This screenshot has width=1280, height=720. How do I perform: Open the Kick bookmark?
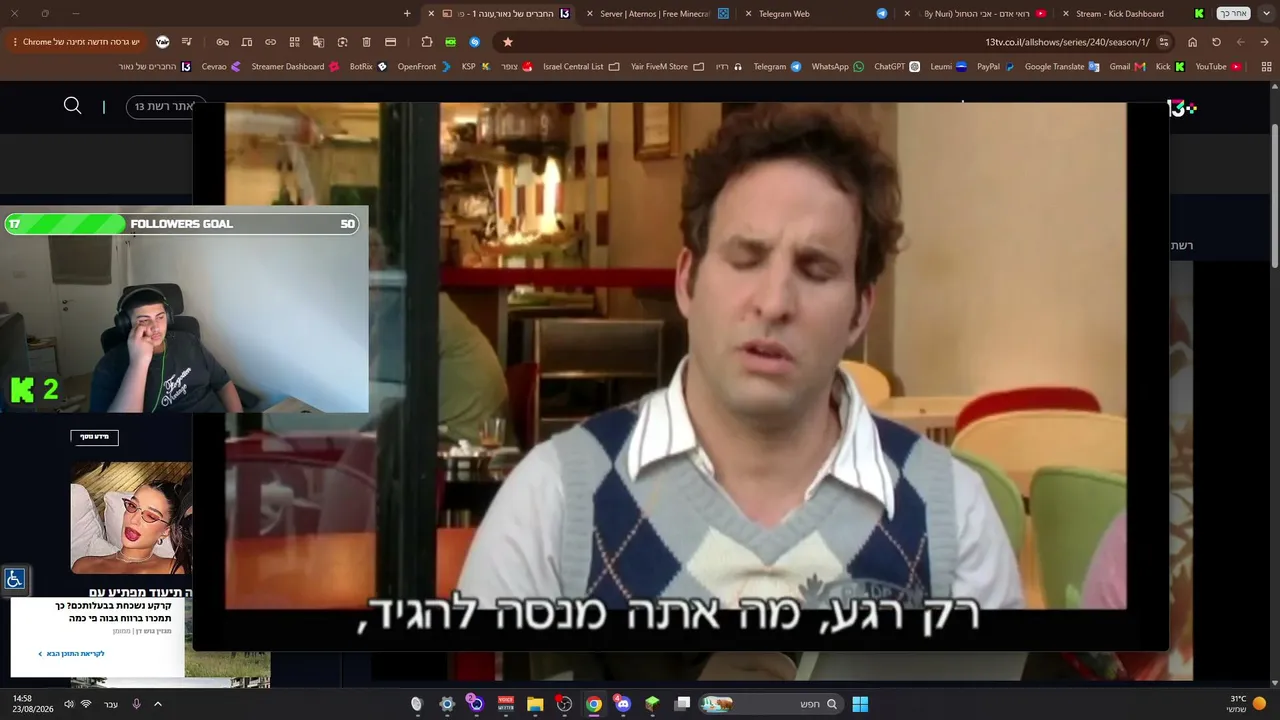point(1170,67)
